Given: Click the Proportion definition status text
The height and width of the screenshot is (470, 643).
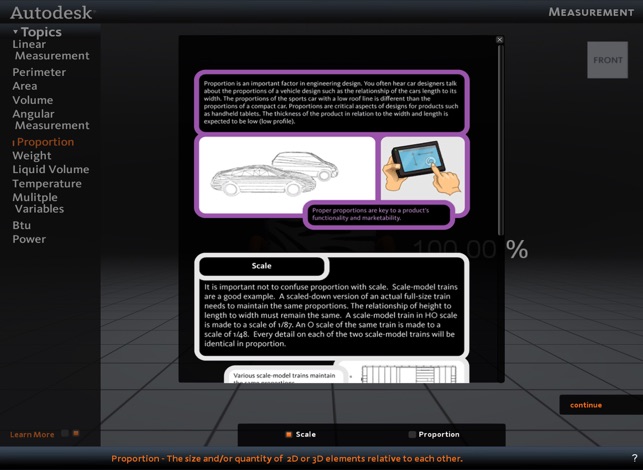Looking at the screenshot, I should (x=287, y=459).
